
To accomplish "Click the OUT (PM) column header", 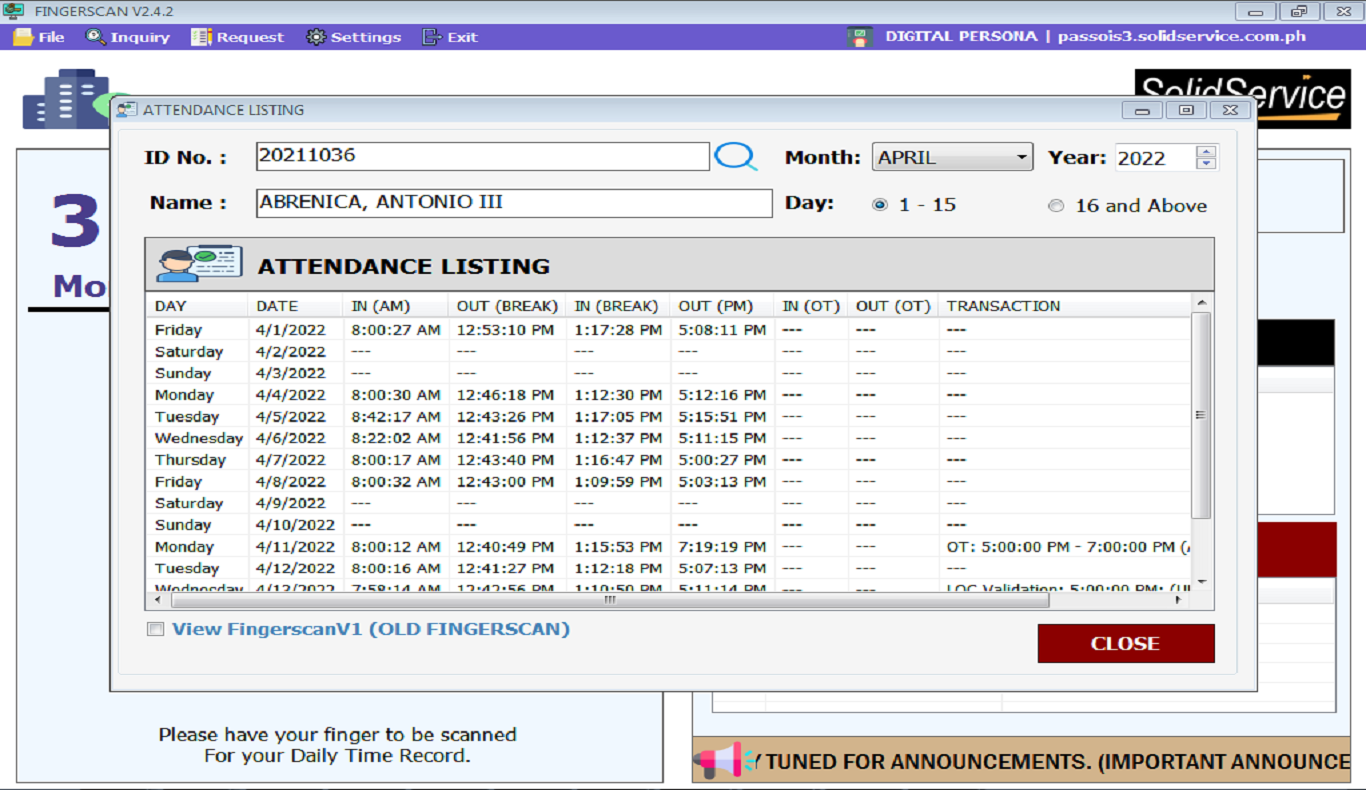I will pyautogui.click(x=723, y=306).
